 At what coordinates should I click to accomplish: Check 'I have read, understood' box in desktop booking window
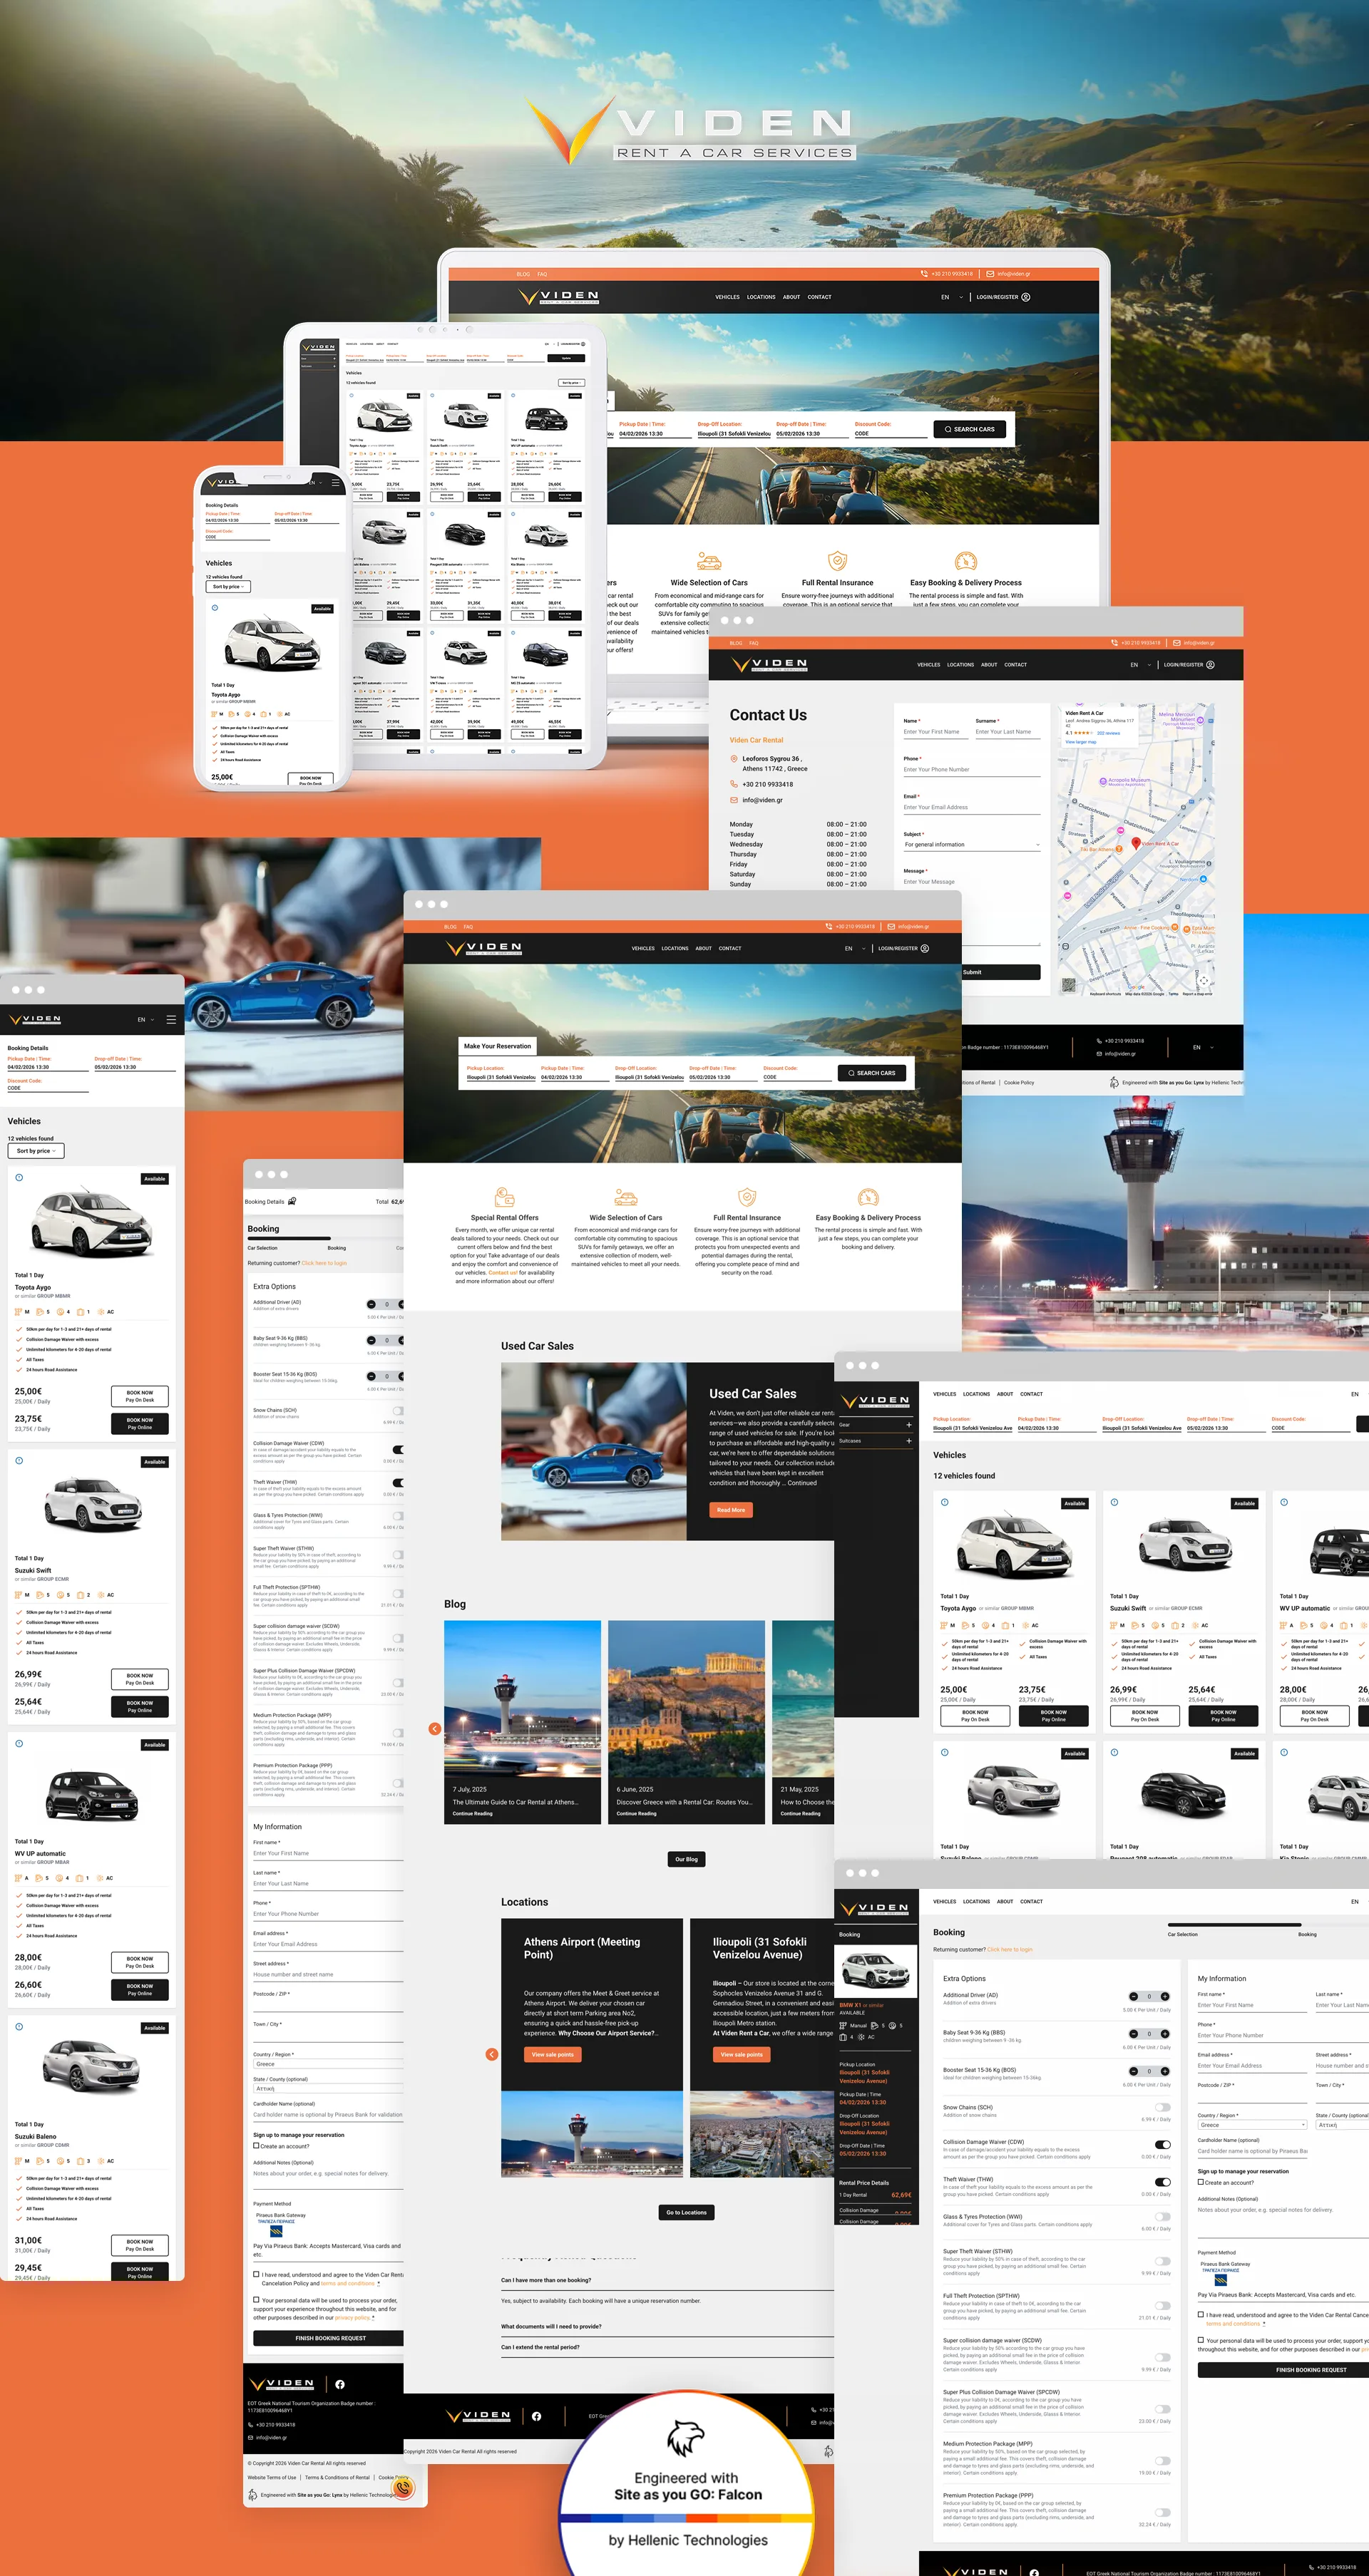(x=1201, y=2314)
